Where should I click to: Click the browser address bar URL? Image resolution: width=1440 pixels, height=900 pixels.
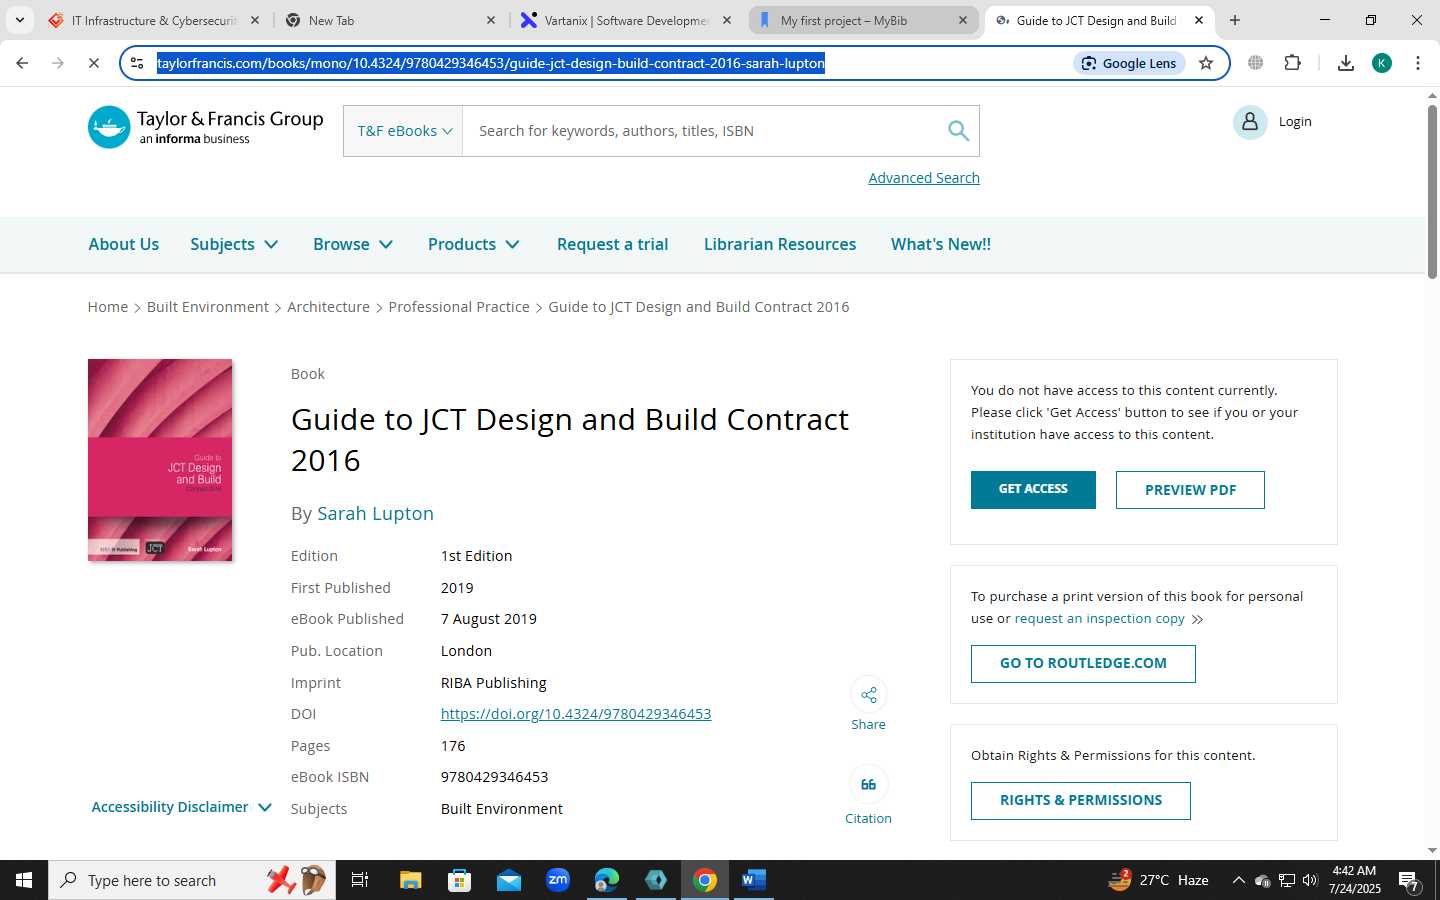[x=491, y=63]
